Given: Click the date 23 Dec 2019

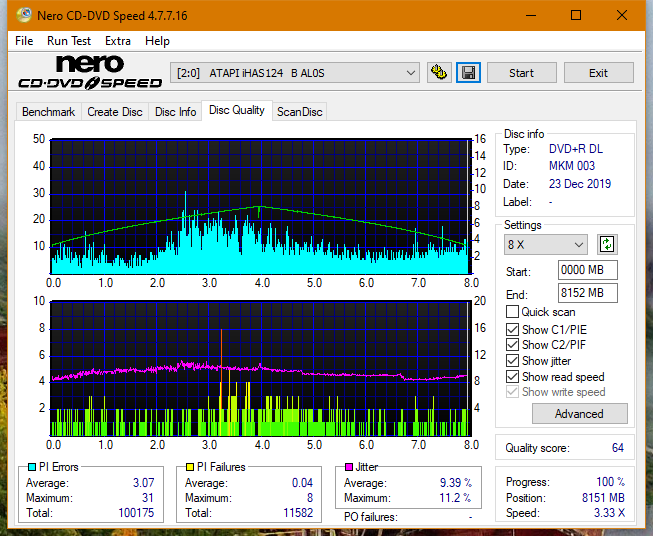Looking at the screenshot, I should point(580,184).
